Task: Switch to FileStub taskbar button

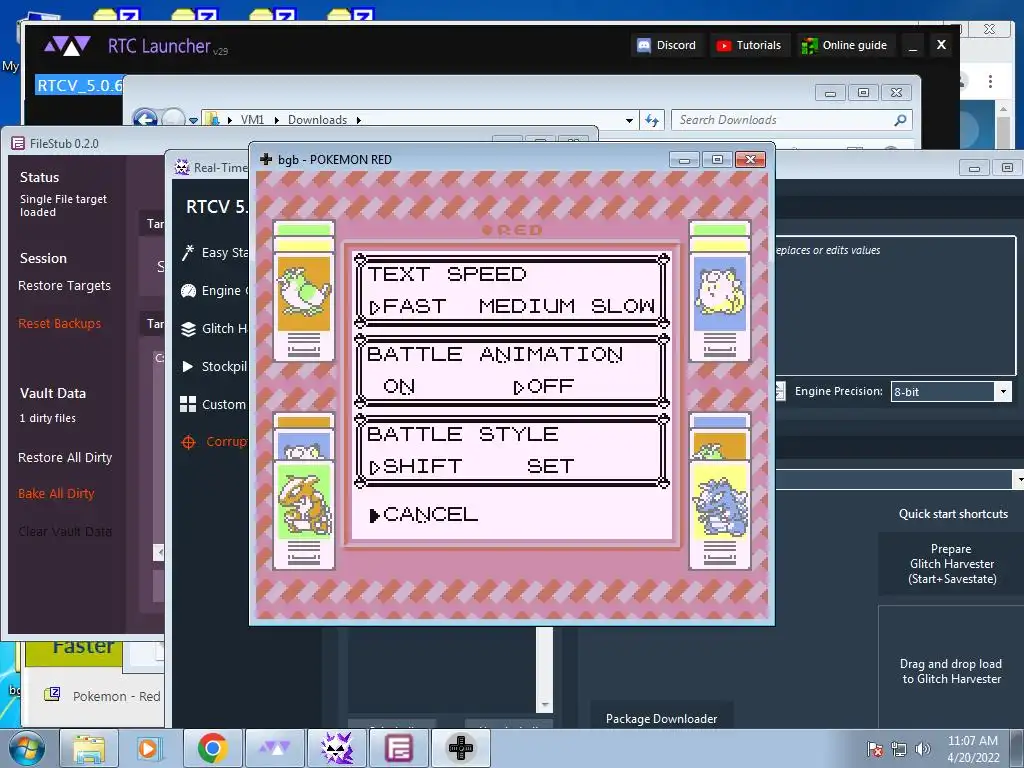Action: tap(398, 748)
